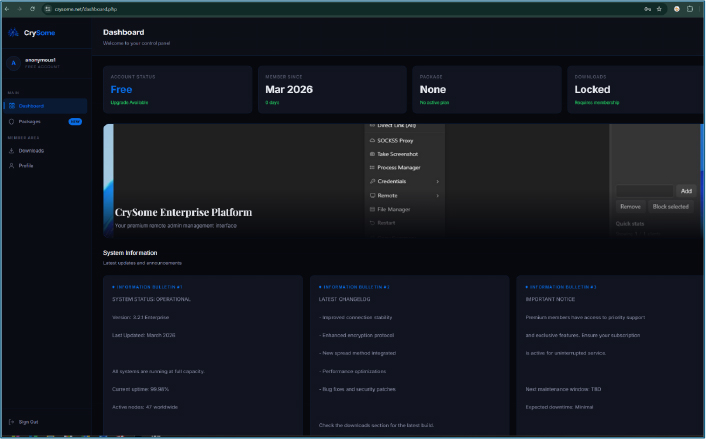Expand the Remote submenu arrow
This screenshot has width=706, height=439.
(x=438, y=195)
